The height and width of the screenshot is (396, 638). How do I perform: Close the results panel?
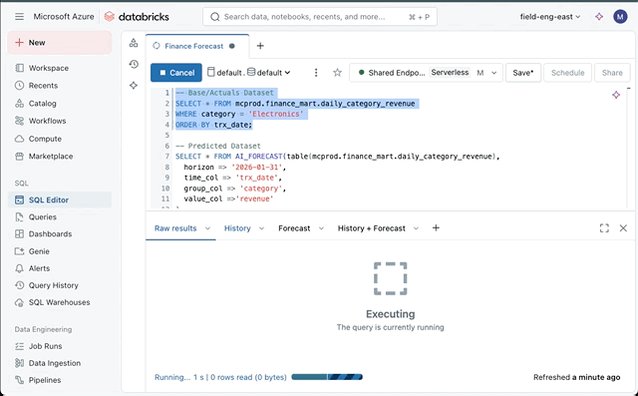(623, 228)
